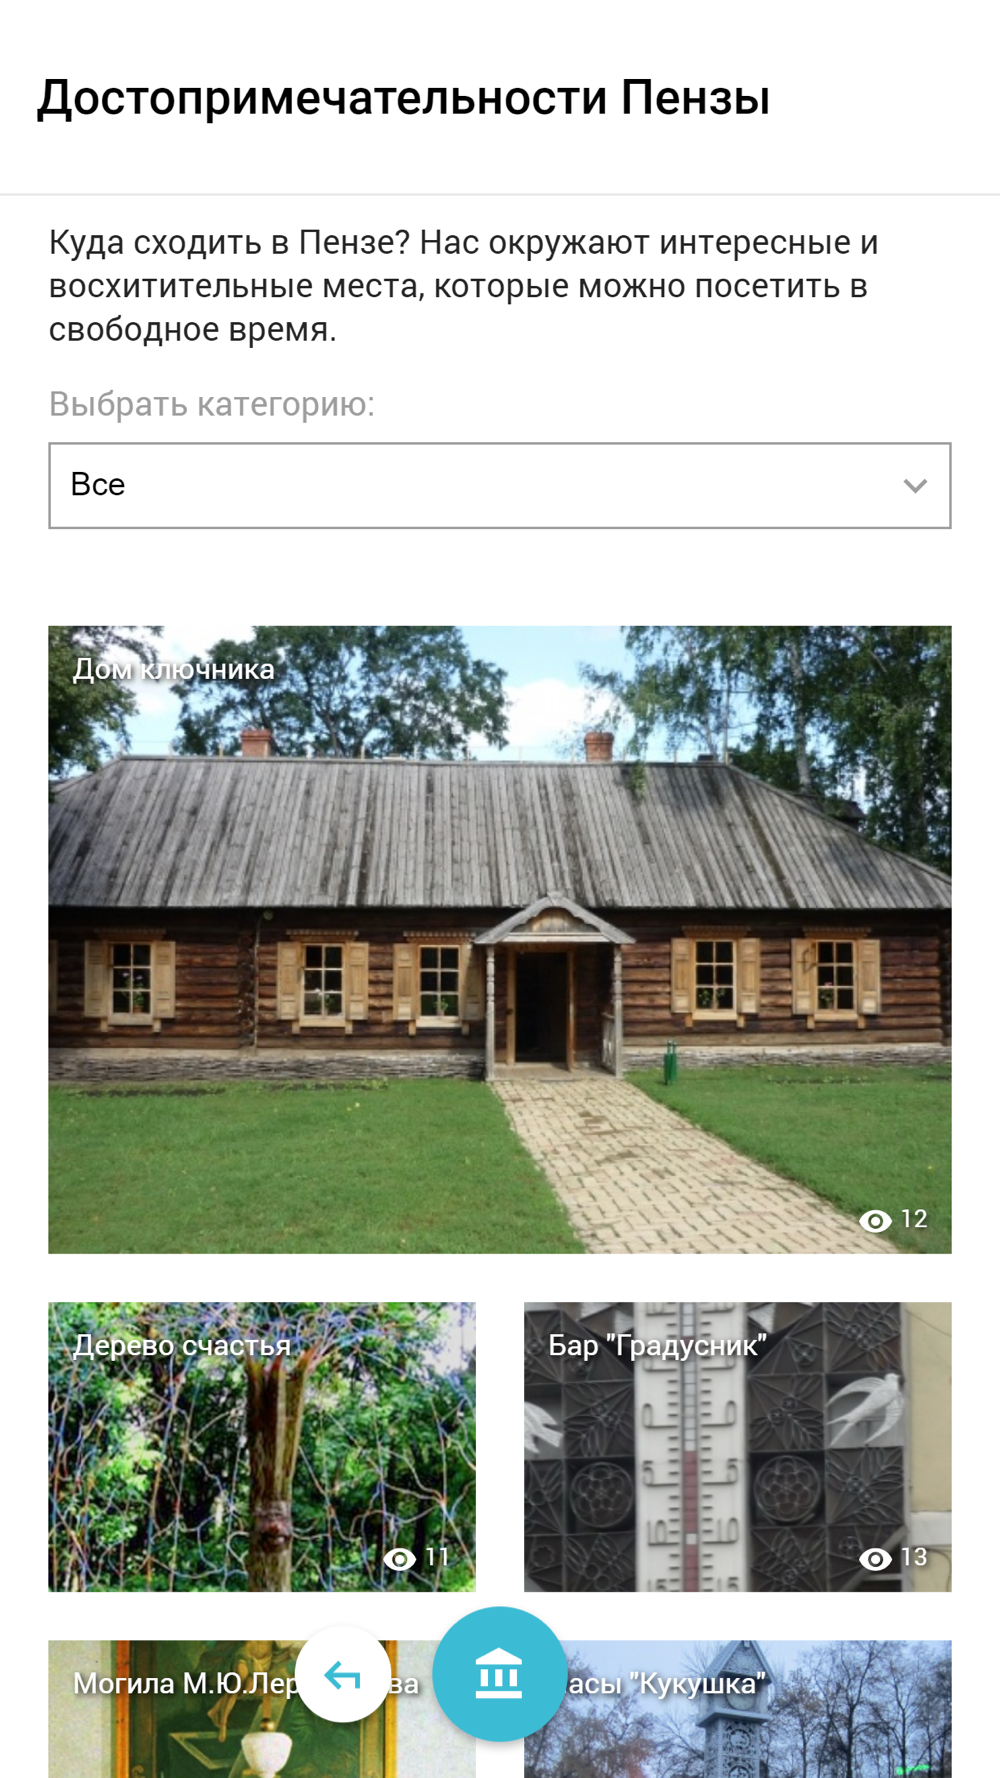Click the Дерево счастья title text
This screenshot has width=1000, height=1778.
point(182,1345)
